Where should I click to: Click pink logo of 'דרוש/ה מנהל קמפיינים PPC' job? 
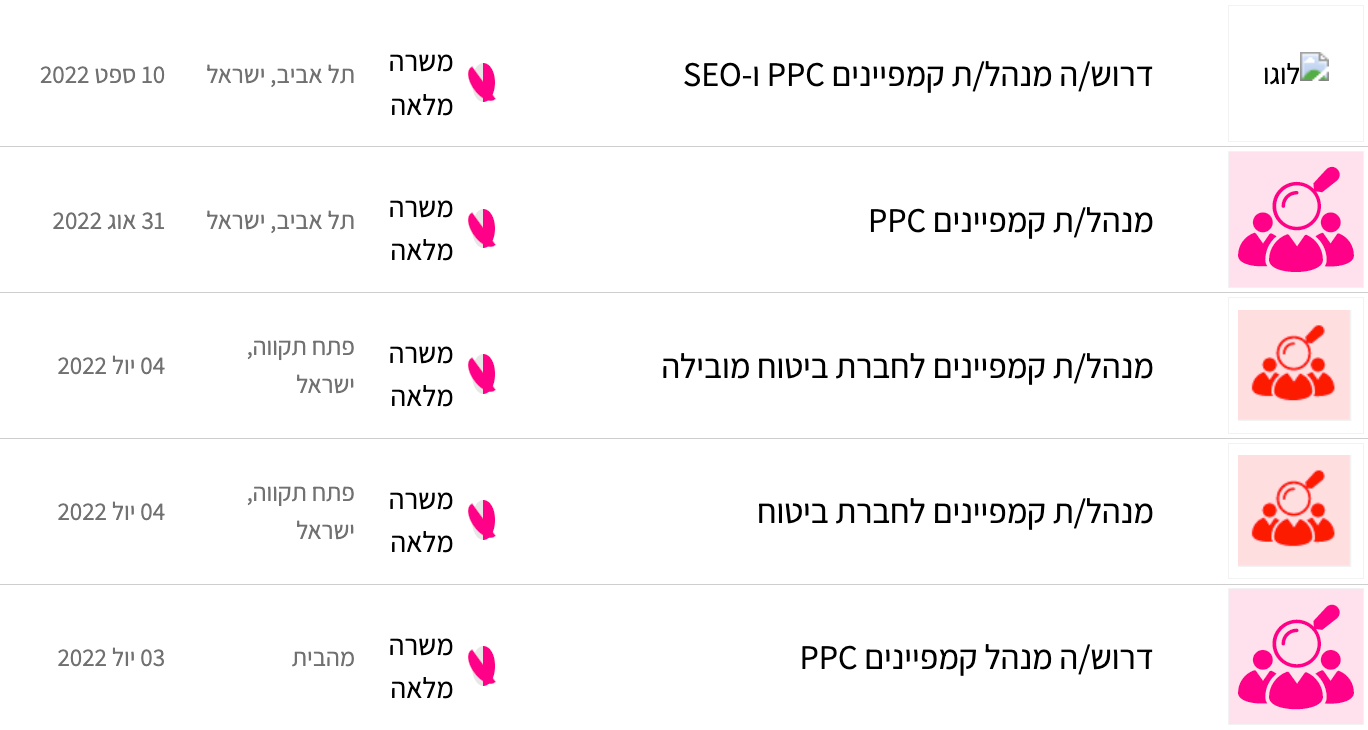pos(1296,656)
